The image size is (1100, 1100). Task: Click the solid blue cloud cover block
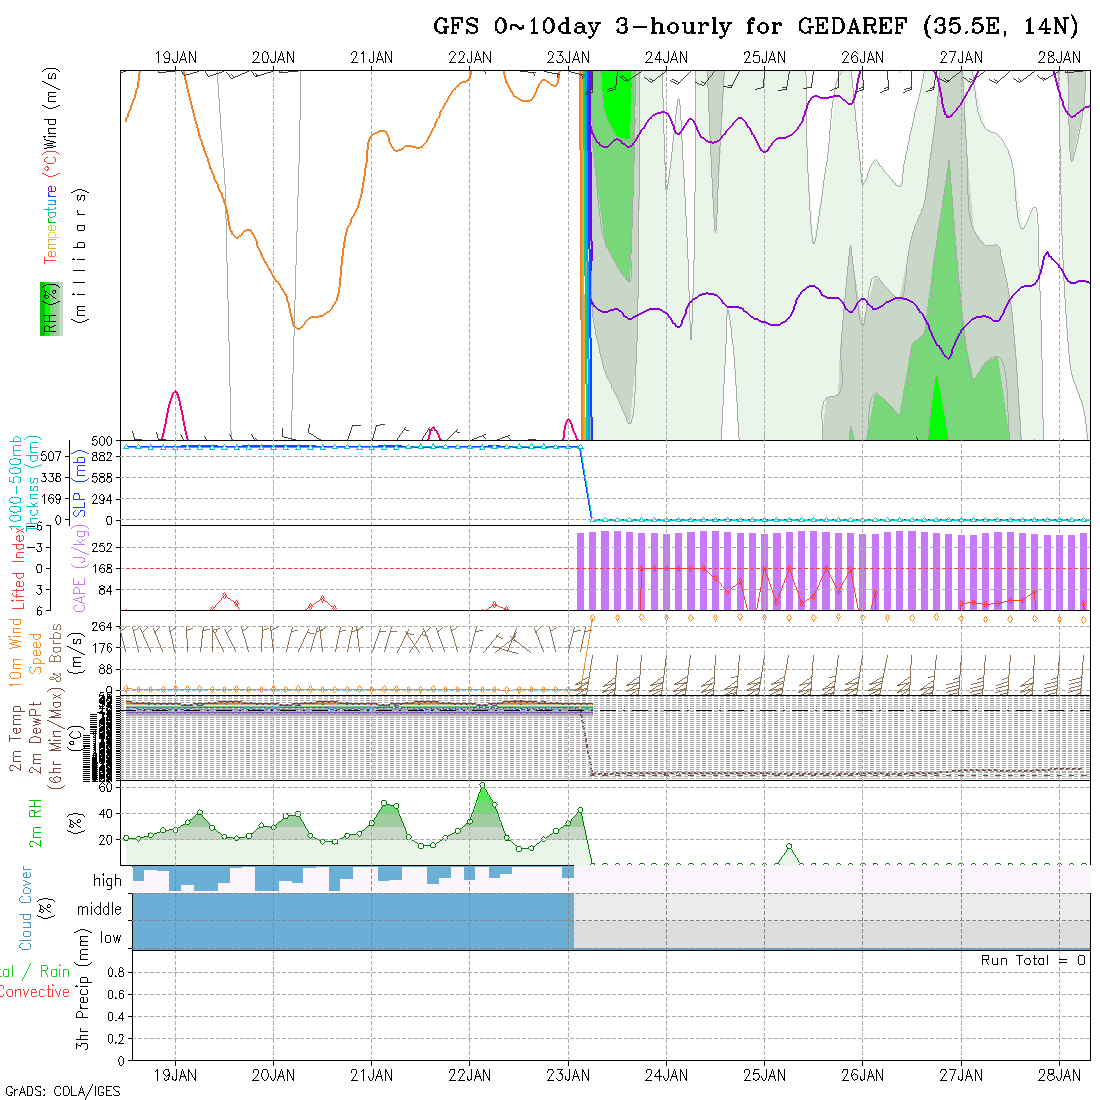[x=350, y=920]
